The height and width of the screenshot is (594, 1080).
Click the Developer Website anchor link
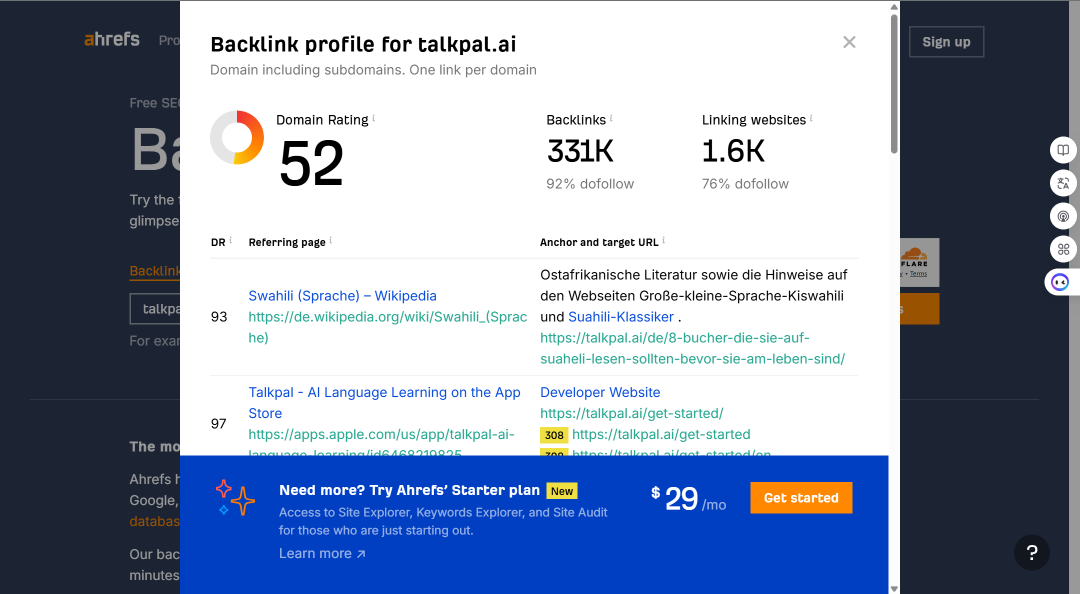pos(600,392)
